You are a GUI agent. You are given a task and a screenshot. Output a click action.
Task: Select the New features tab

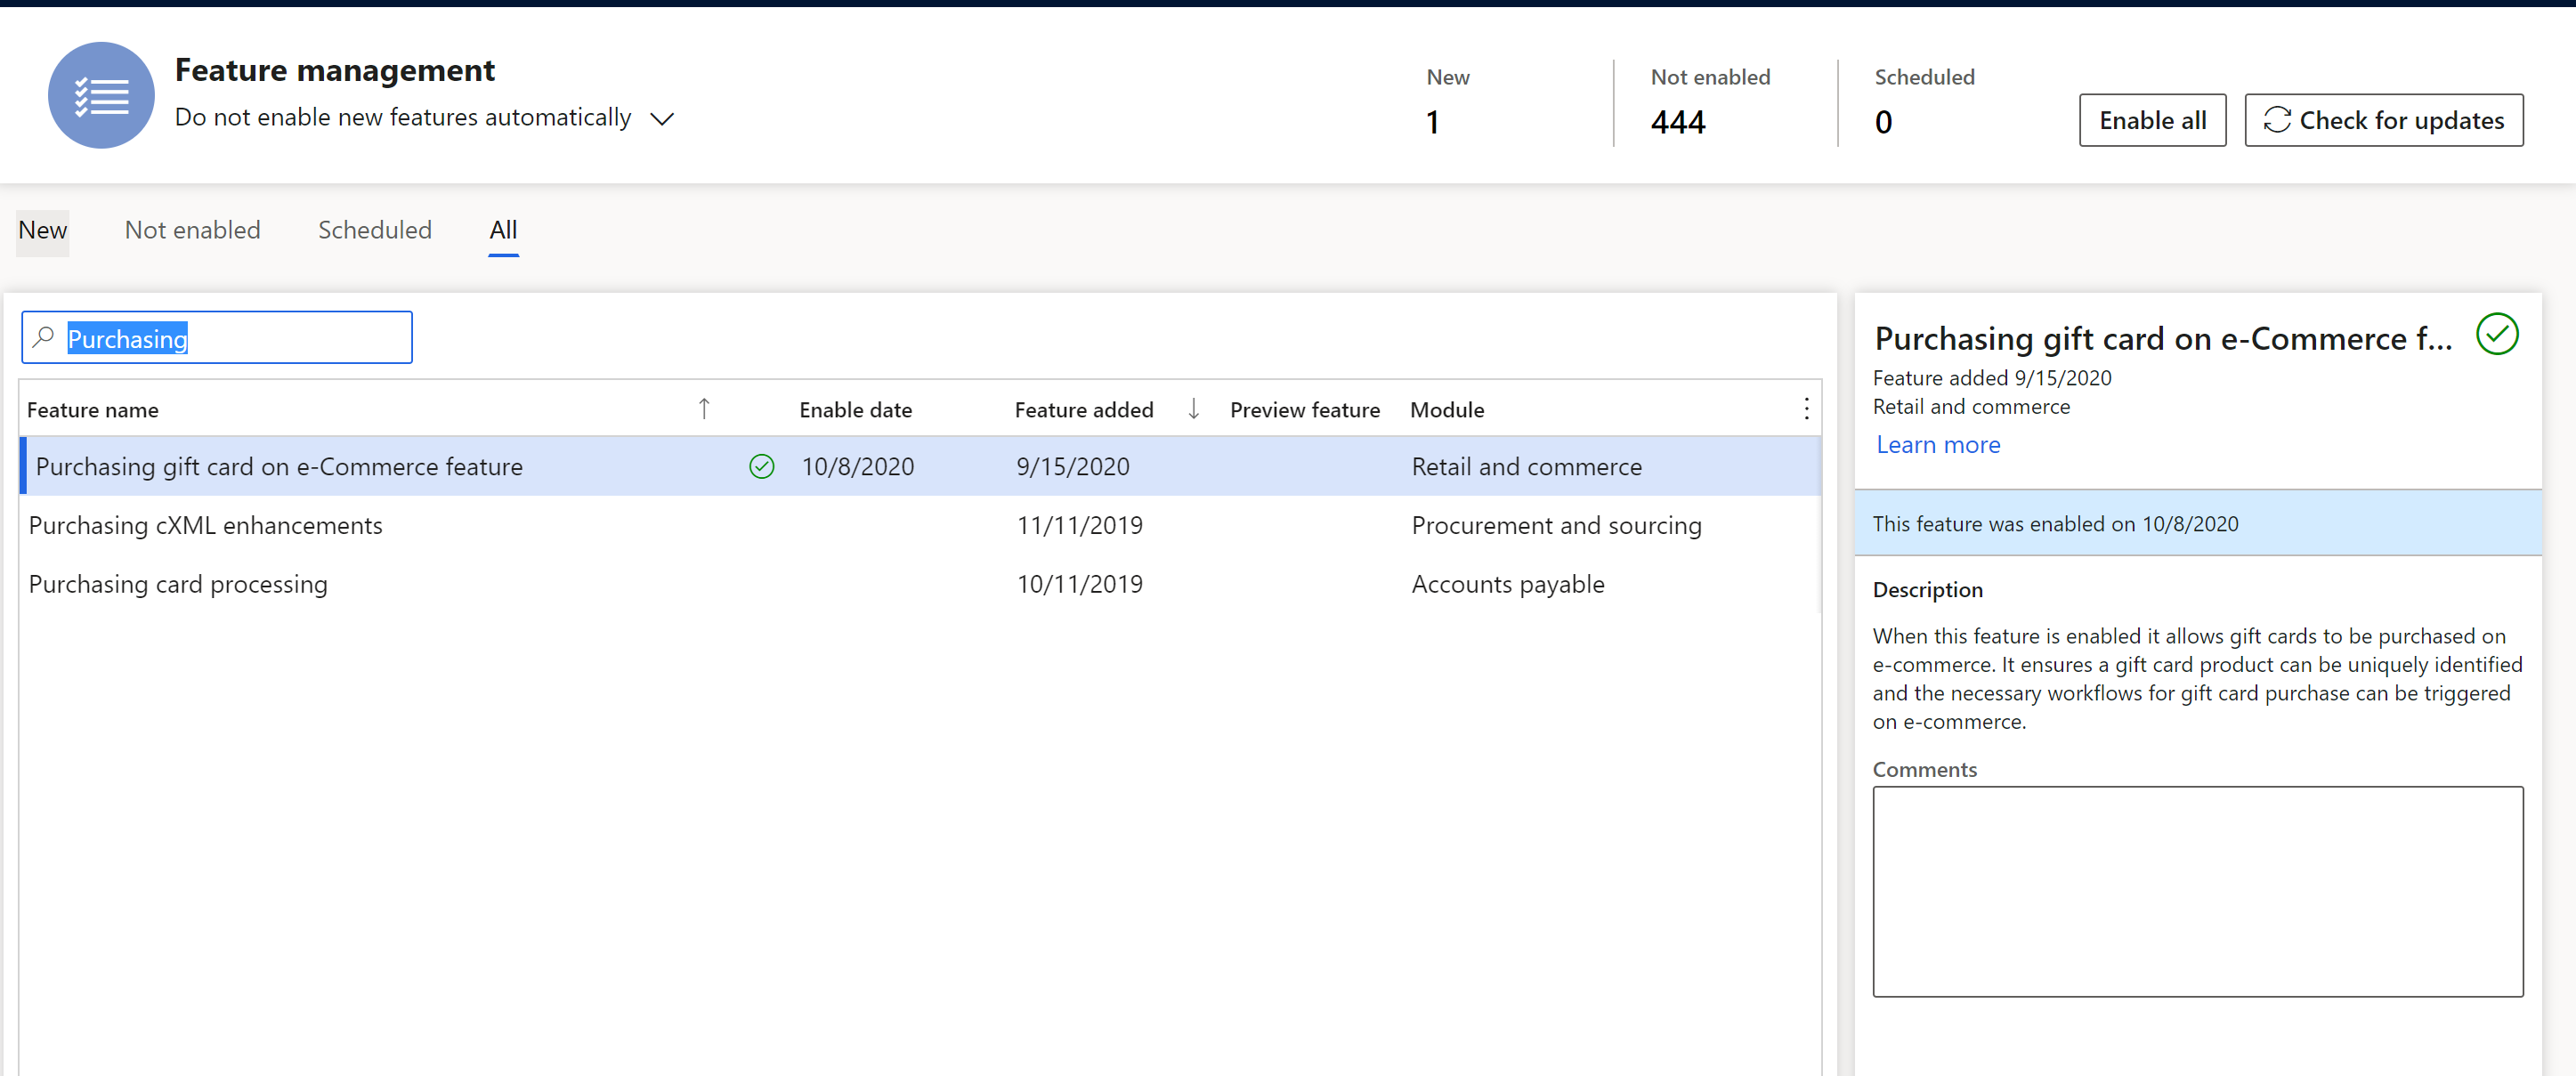pyautogui.click(x=39, y=230)
